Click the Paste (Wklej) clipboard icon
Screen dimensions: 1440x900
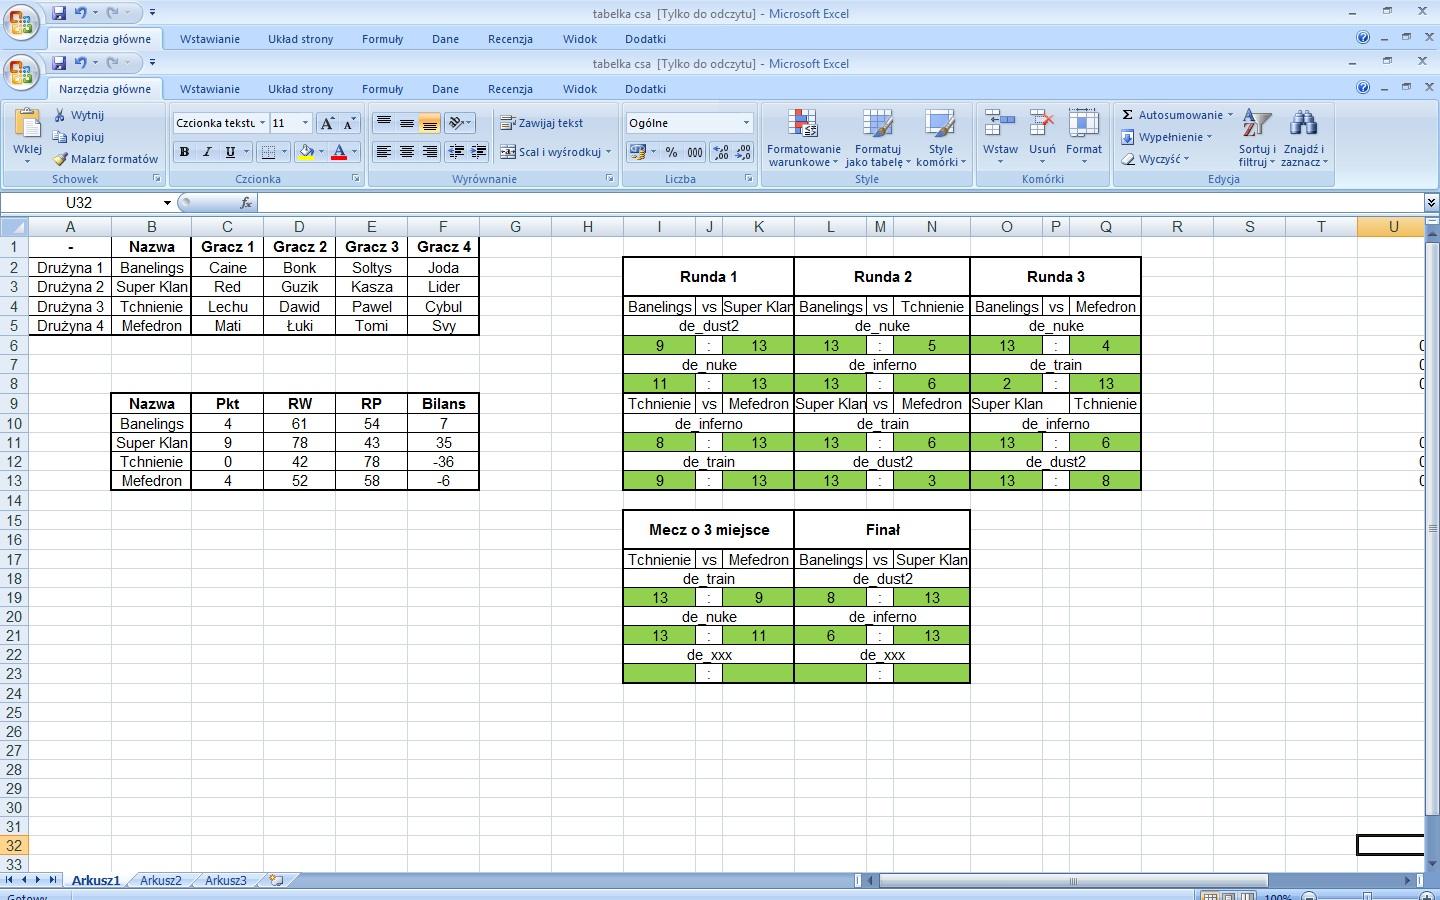click(x=27, y=125)
